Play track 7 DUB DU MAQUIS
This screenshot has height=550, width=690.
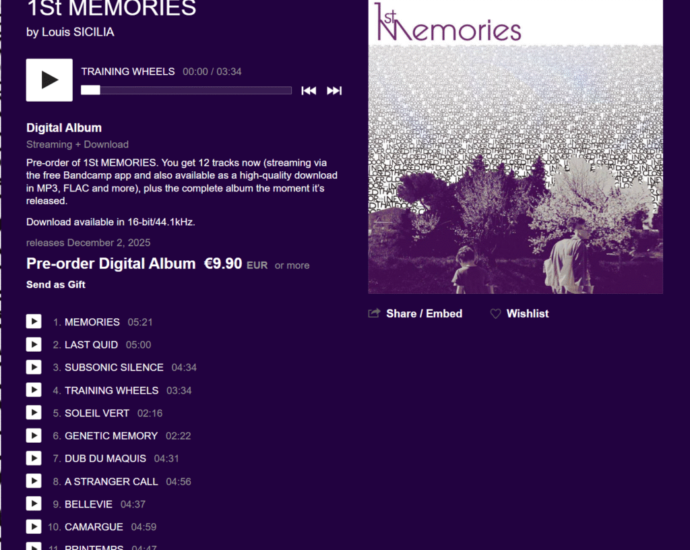(x=34, y=458)
